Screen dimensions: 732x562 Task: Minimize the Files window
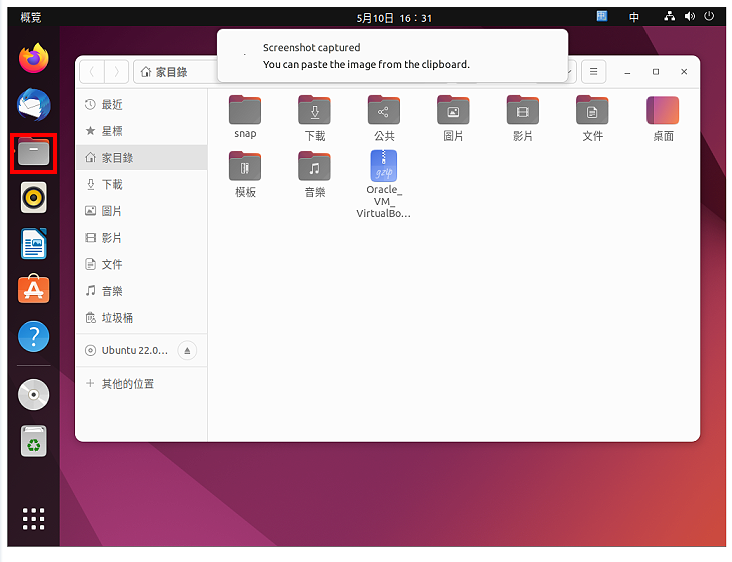627,72
